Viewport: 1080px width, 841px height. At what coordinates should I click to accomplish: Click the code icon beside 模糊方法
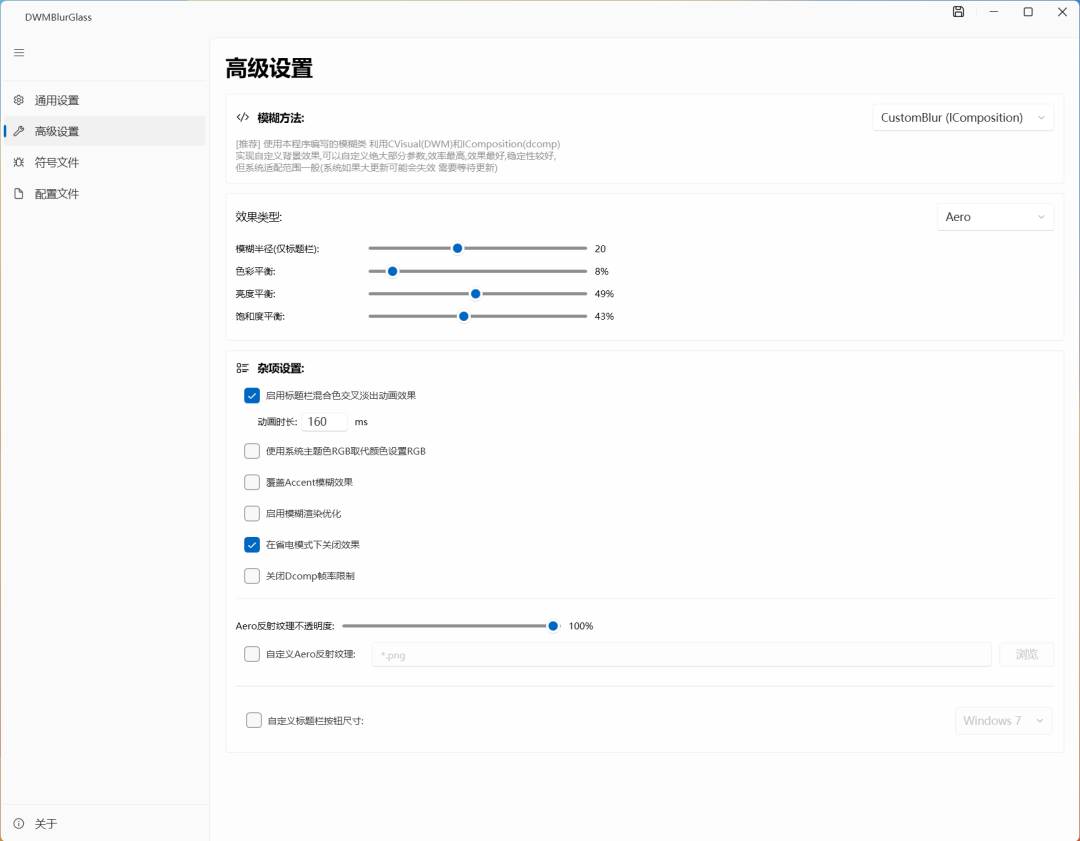241,116
